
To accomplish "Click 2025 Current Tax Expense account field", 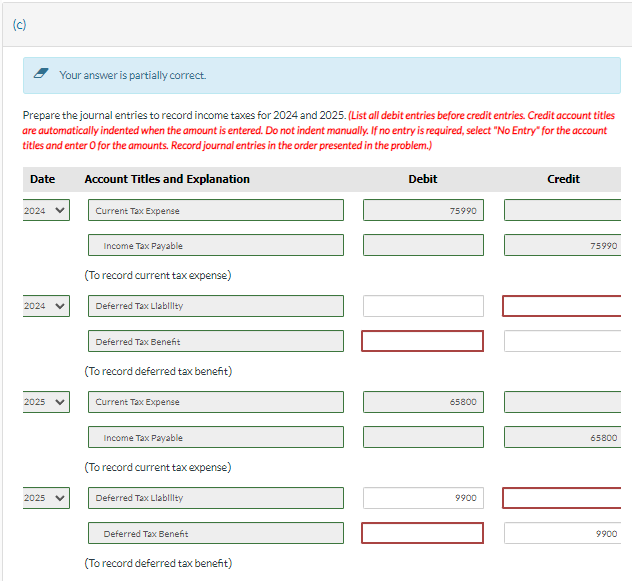I will (x=216, y=402).
